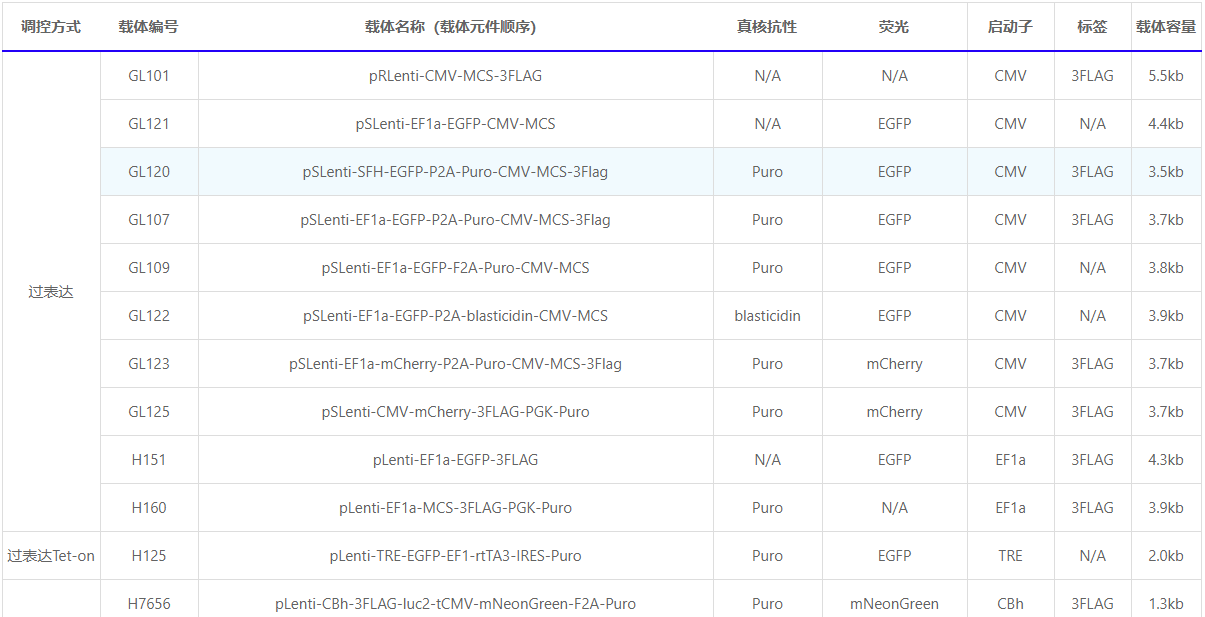The image size is (1205, 617).
Task: Click pSLenti-EF1a-mCherry-P2A-Puro-CMV-MCS-3Flag name
Action: 455,364
